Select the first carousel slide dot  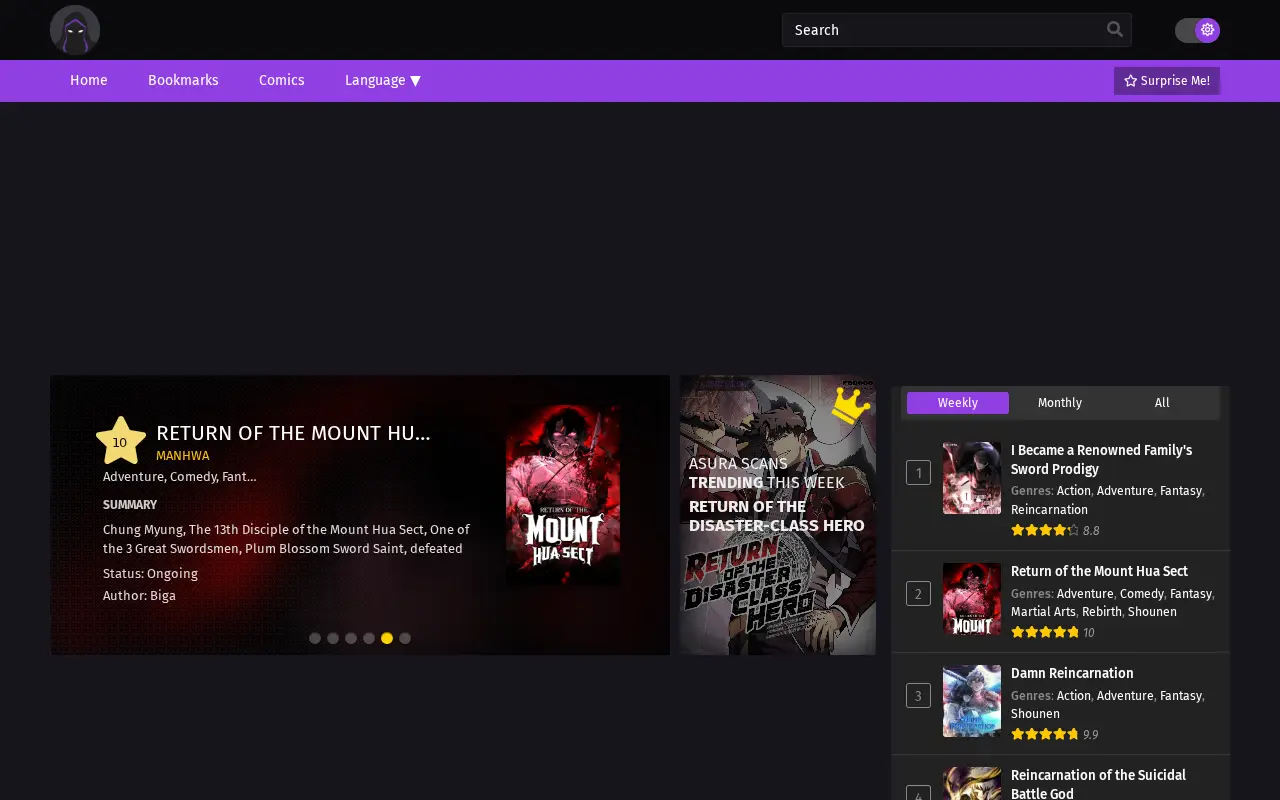[x=315, y=638]
